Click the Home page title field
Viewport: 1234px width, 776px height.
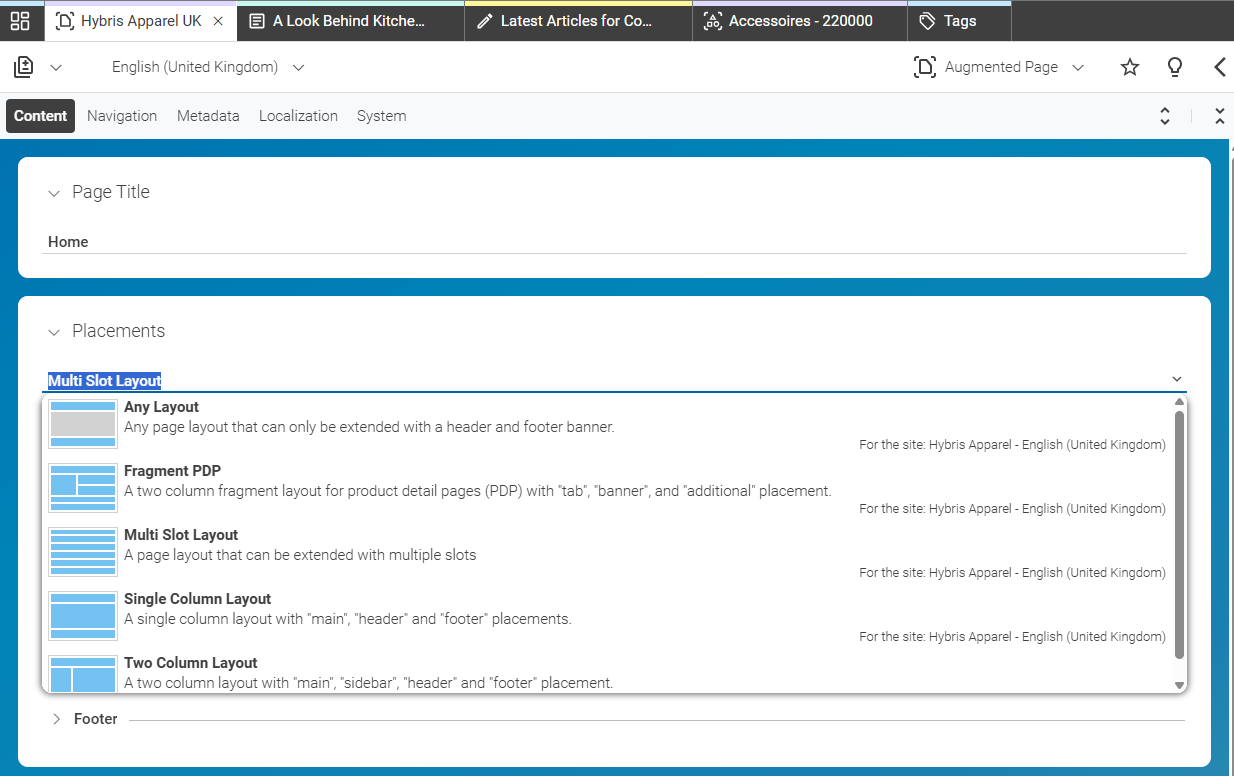(614, 242)
